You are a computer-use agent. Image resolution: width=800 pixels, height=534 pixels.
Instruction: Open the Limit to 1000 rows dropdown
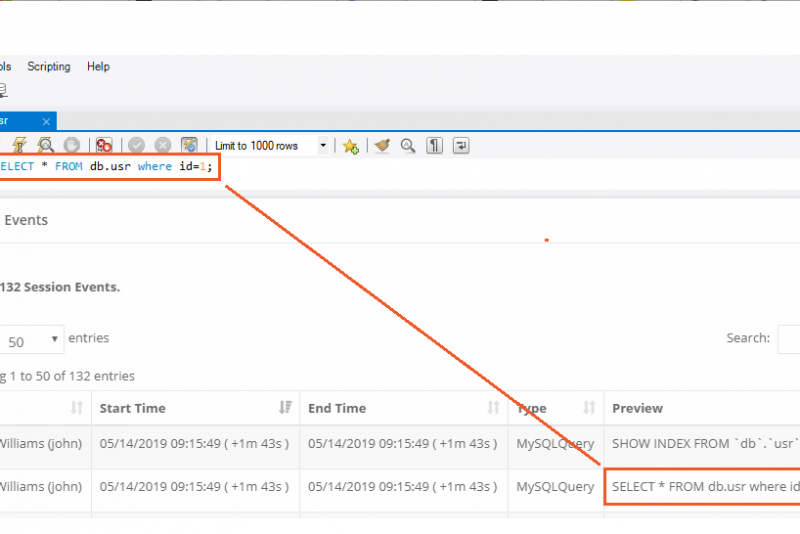(x=323, y=146)
